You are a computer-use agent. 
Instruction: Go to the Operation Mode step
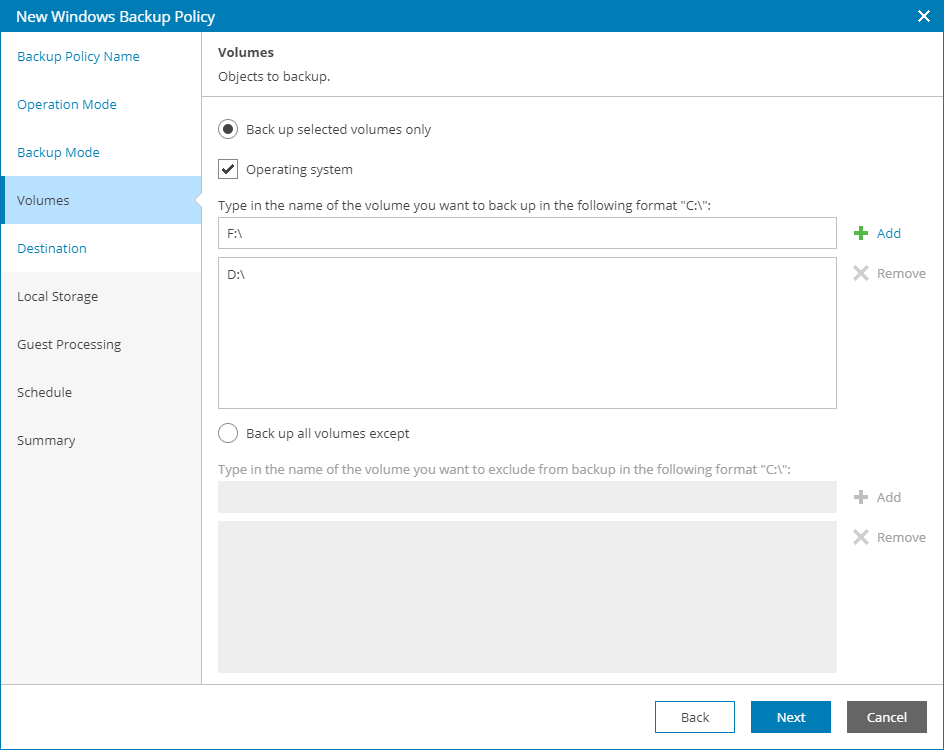(x=67, y=104)
